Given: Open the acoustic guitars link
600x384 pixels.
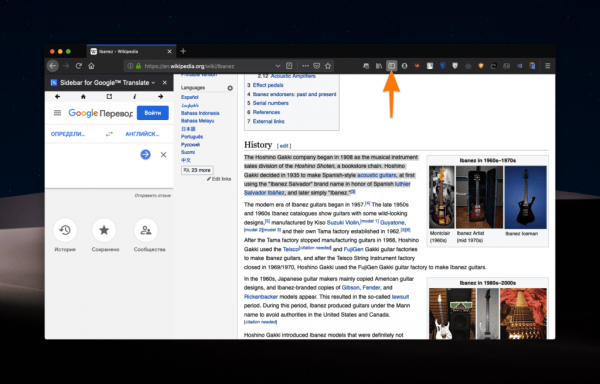Looking at the screenshot, I should coord(377,175).
